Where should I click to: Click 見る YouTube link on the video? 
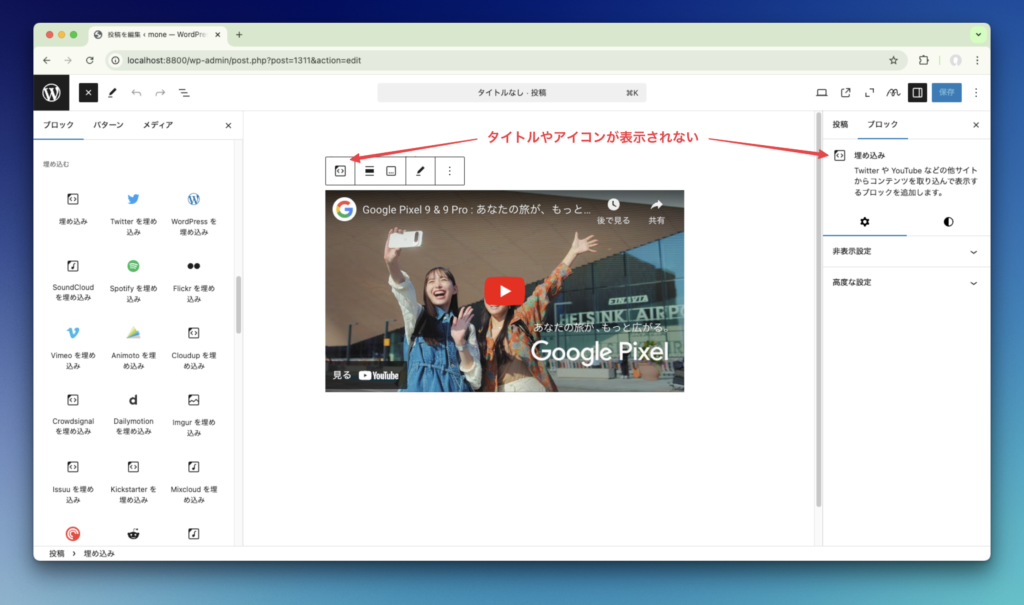pos(366,376)
